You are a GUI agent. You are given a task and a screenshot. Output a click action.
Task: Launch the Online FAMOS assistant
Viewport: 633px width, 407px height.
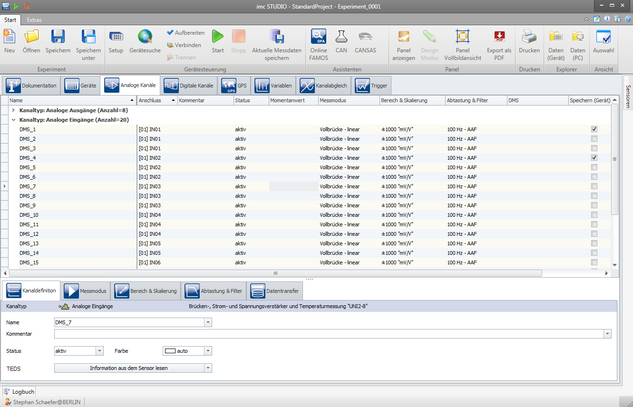tap(319, 38)
